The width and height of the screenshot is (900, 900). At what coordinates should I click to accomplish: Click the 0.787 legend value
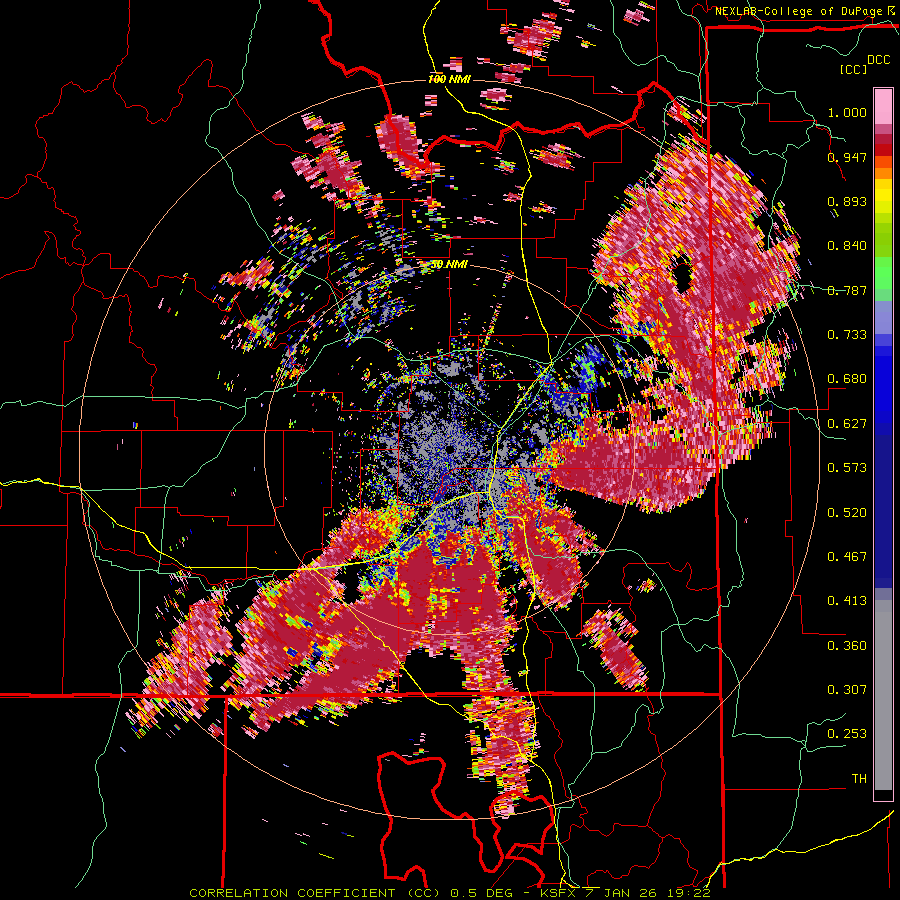(847, 290)
